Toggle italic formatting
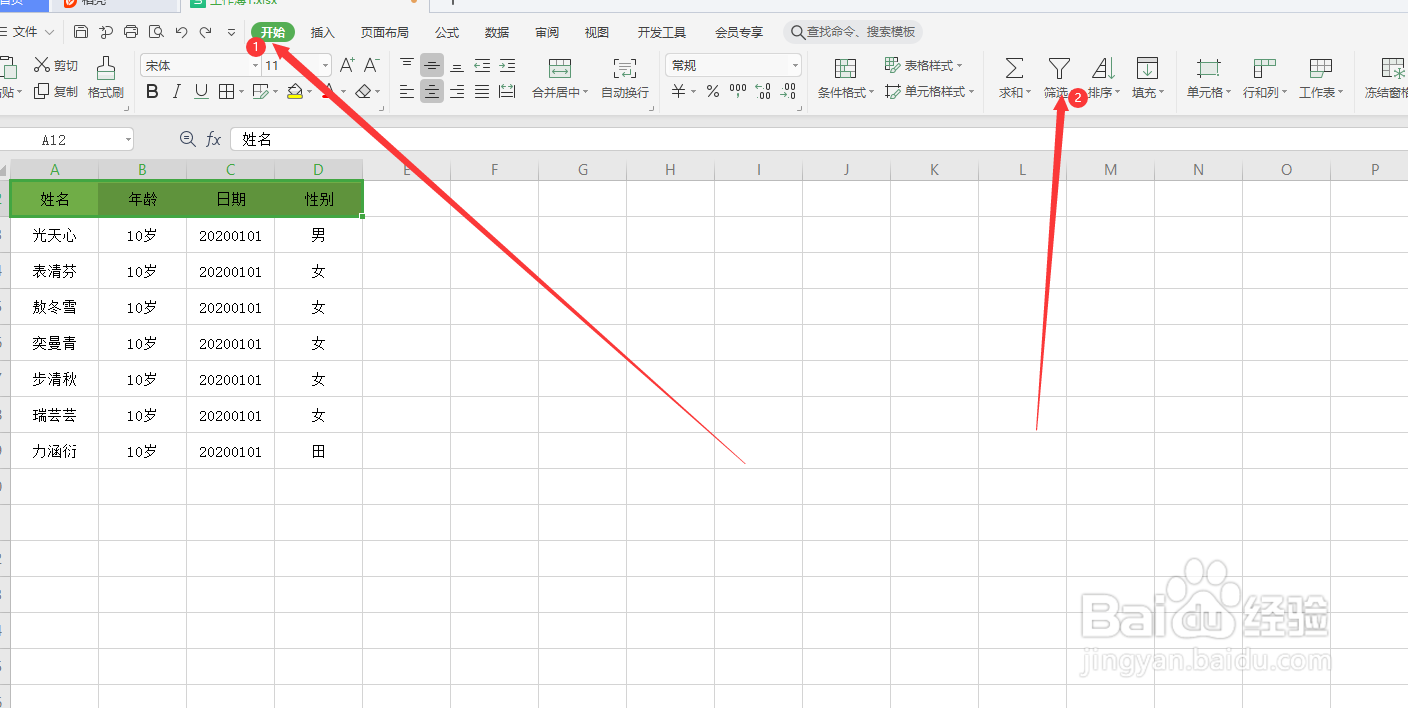Screen dimensions: 1408x708 point(177,91)
